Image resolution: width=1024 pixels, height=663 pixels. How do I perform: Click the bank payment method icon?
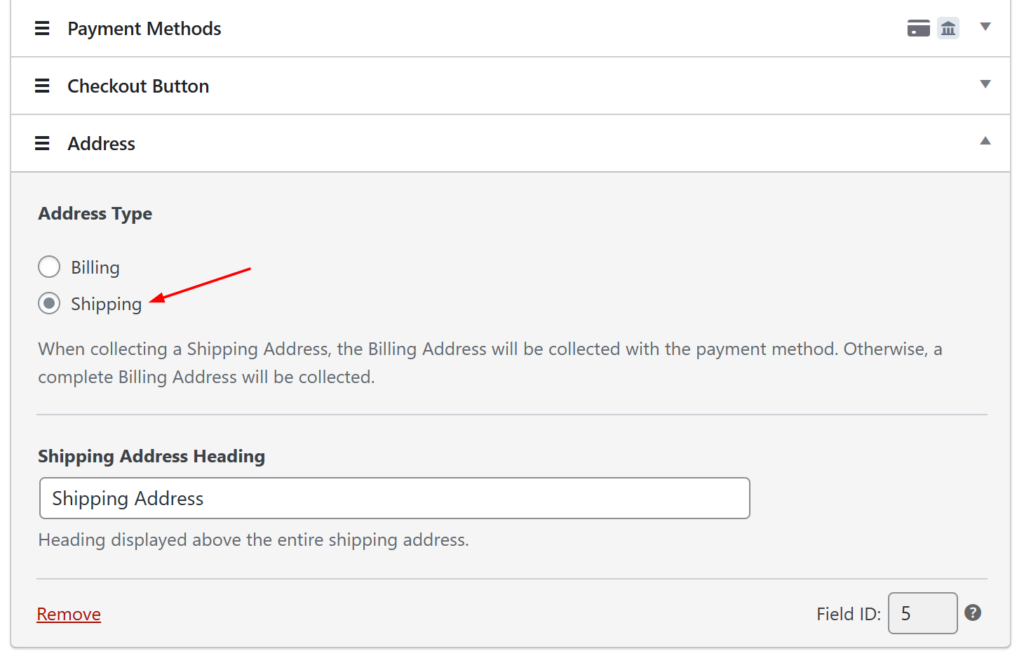[948, 28]
